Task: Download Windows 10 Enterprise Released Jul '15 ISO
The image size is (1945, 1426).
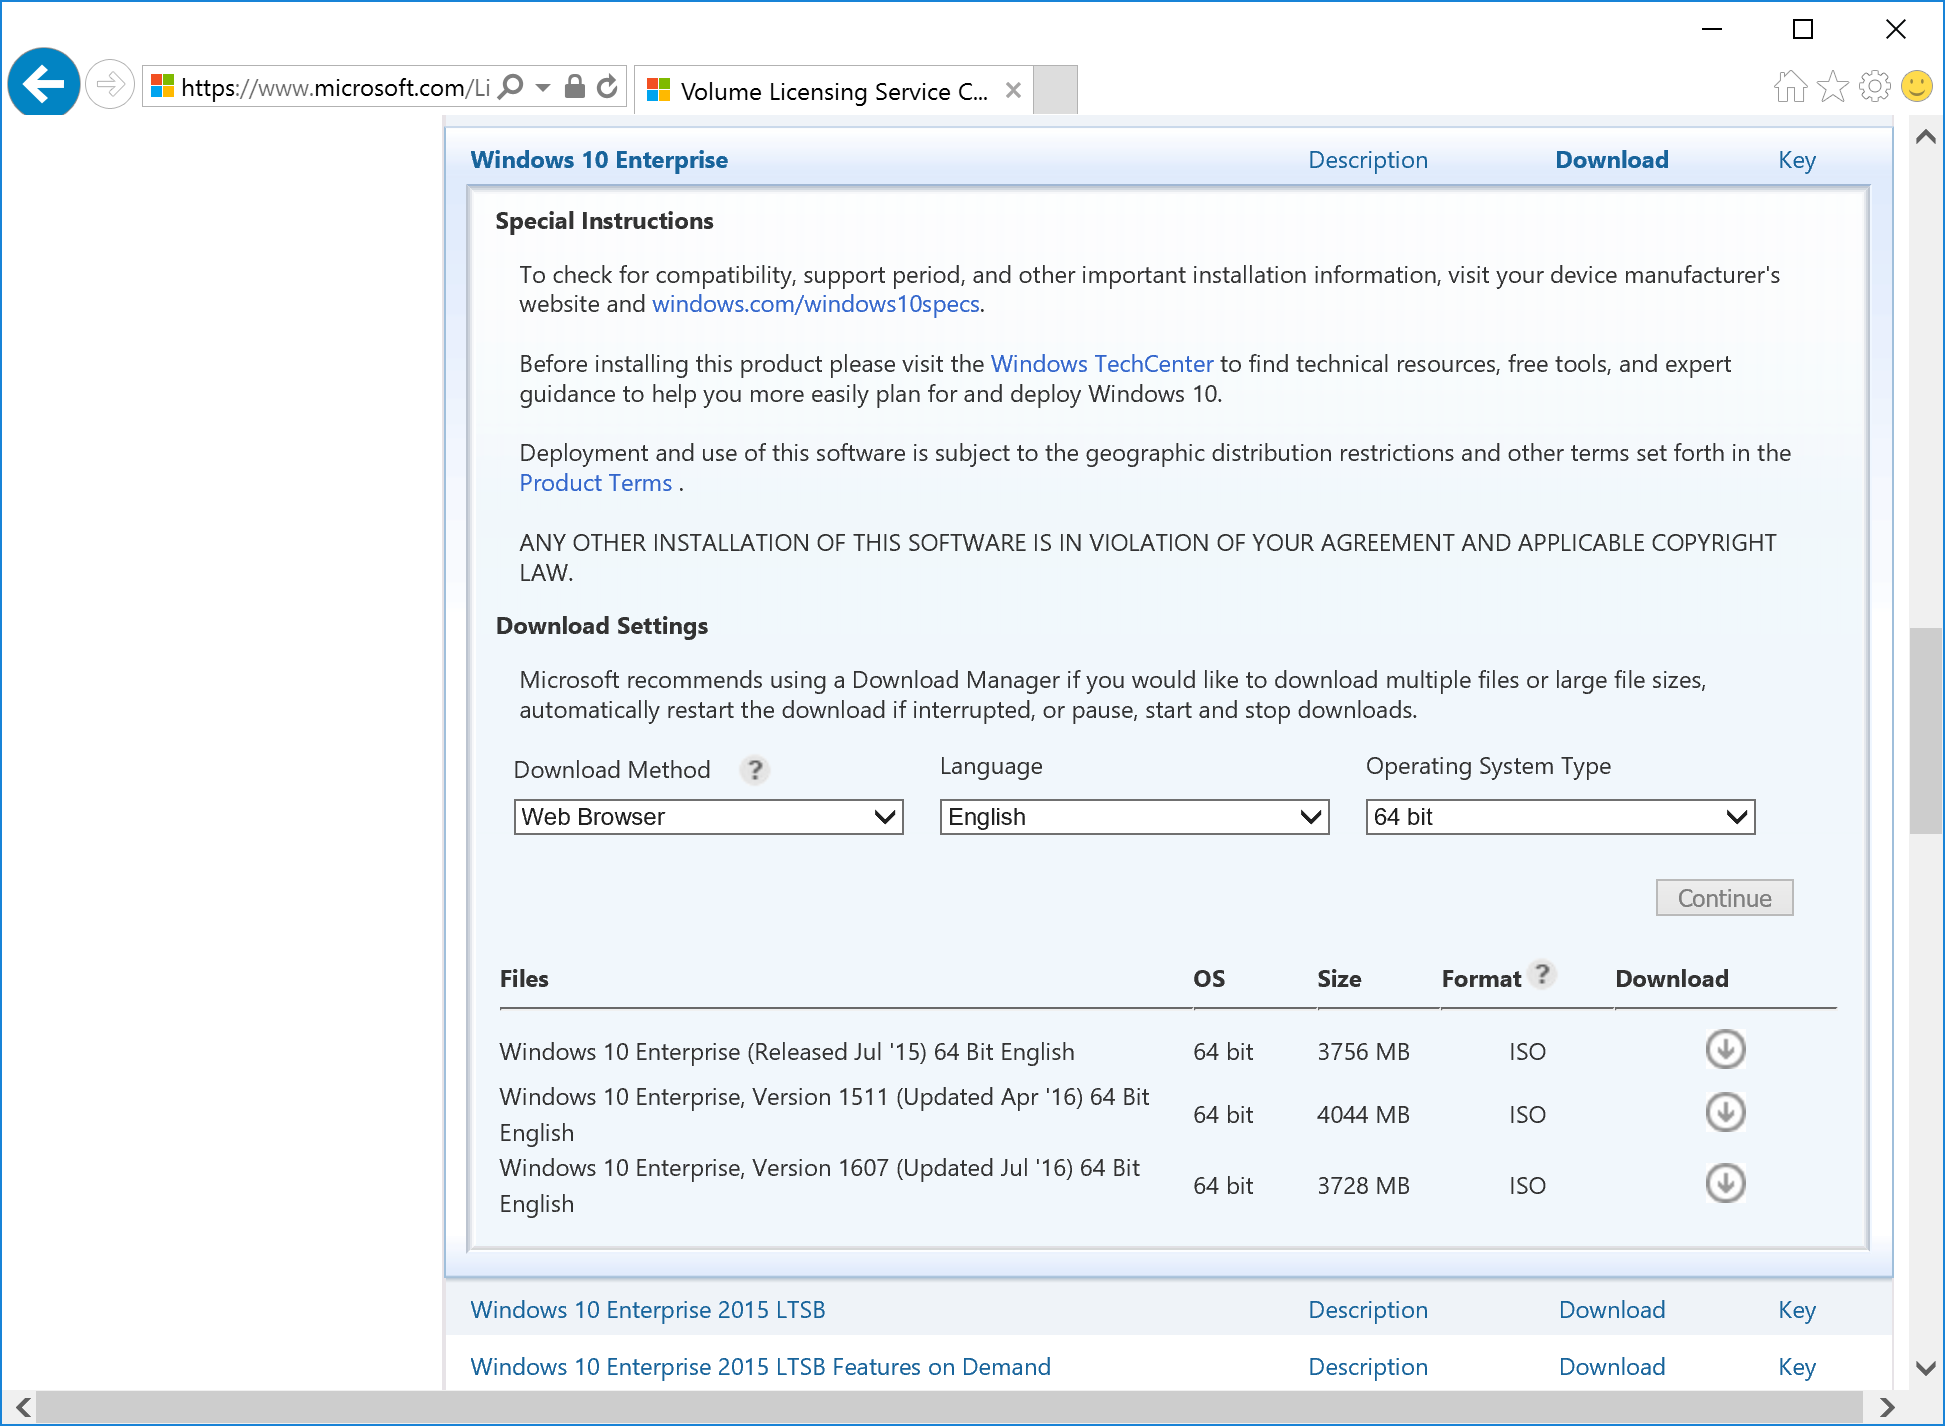Action: pos(1726,1049)
